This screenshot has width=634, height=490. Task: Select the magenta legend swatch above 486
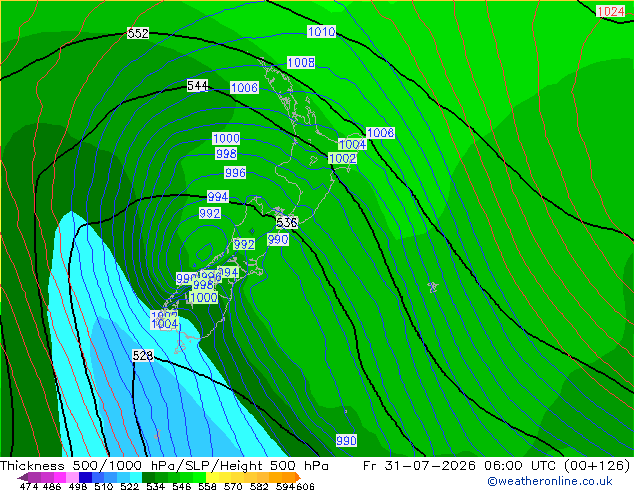pyautogui.click(x=60, y=477)
